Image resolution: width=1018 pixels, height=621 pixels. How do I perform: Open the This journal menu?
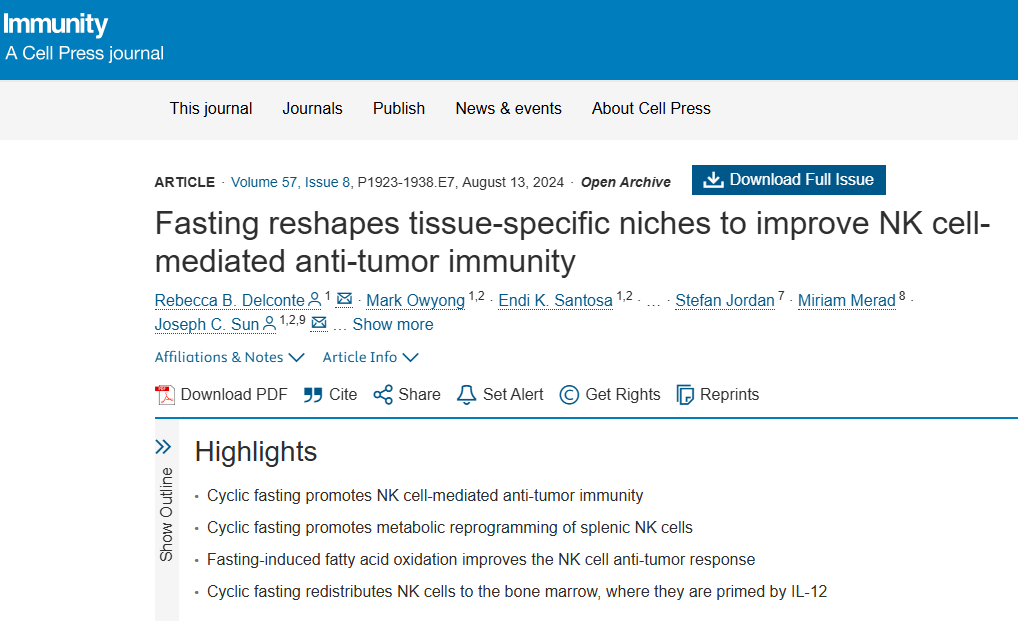tap(211, 109)
